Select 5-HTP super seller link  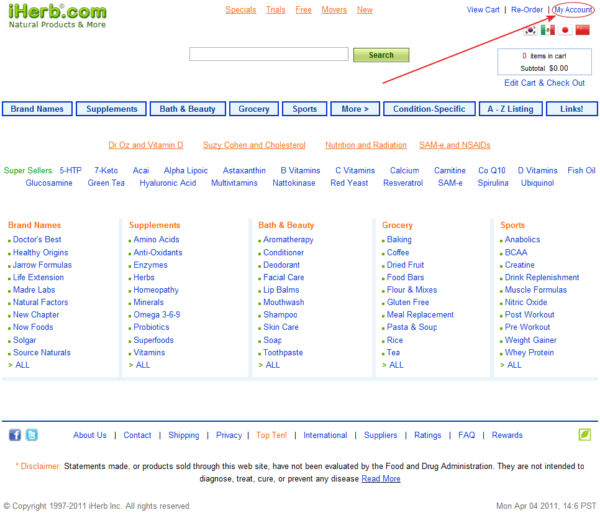tap(70, 171)
